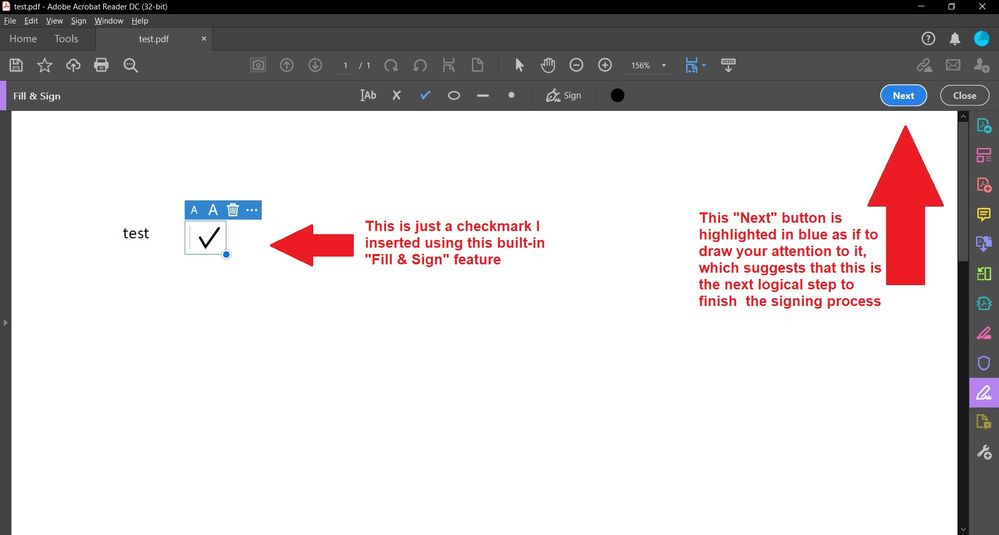Choose the selection arrow tool

[x=519, y=65]
